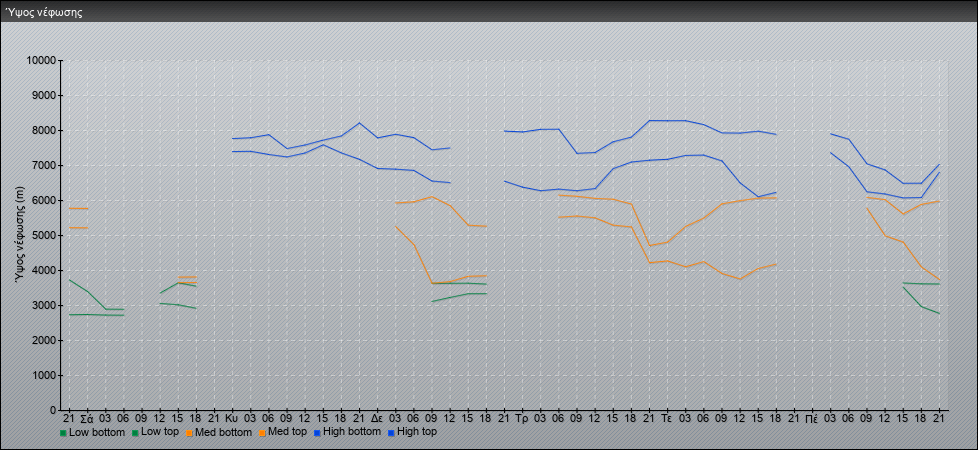Image resolution: width=978 pixels, height=450 pixels.
Task: Click the 6000 value on the y-axis
Action: 44,200
